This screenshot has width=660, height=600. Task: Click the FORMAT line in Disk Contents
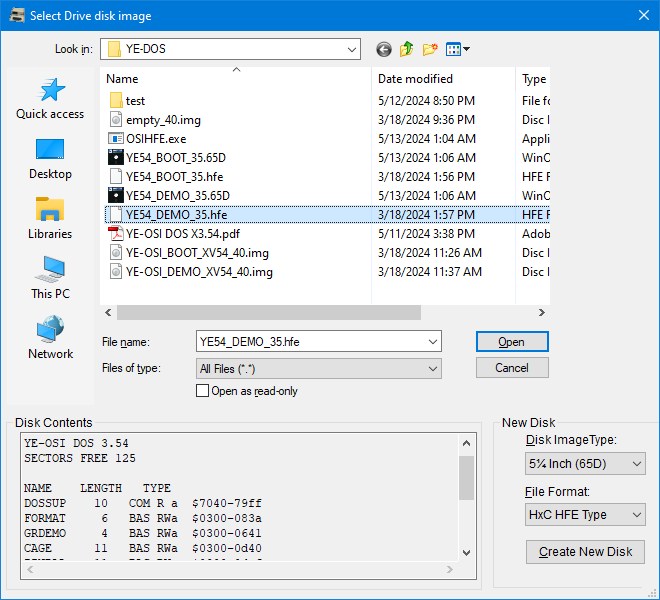pyautogui.click(x=143, y=518)
